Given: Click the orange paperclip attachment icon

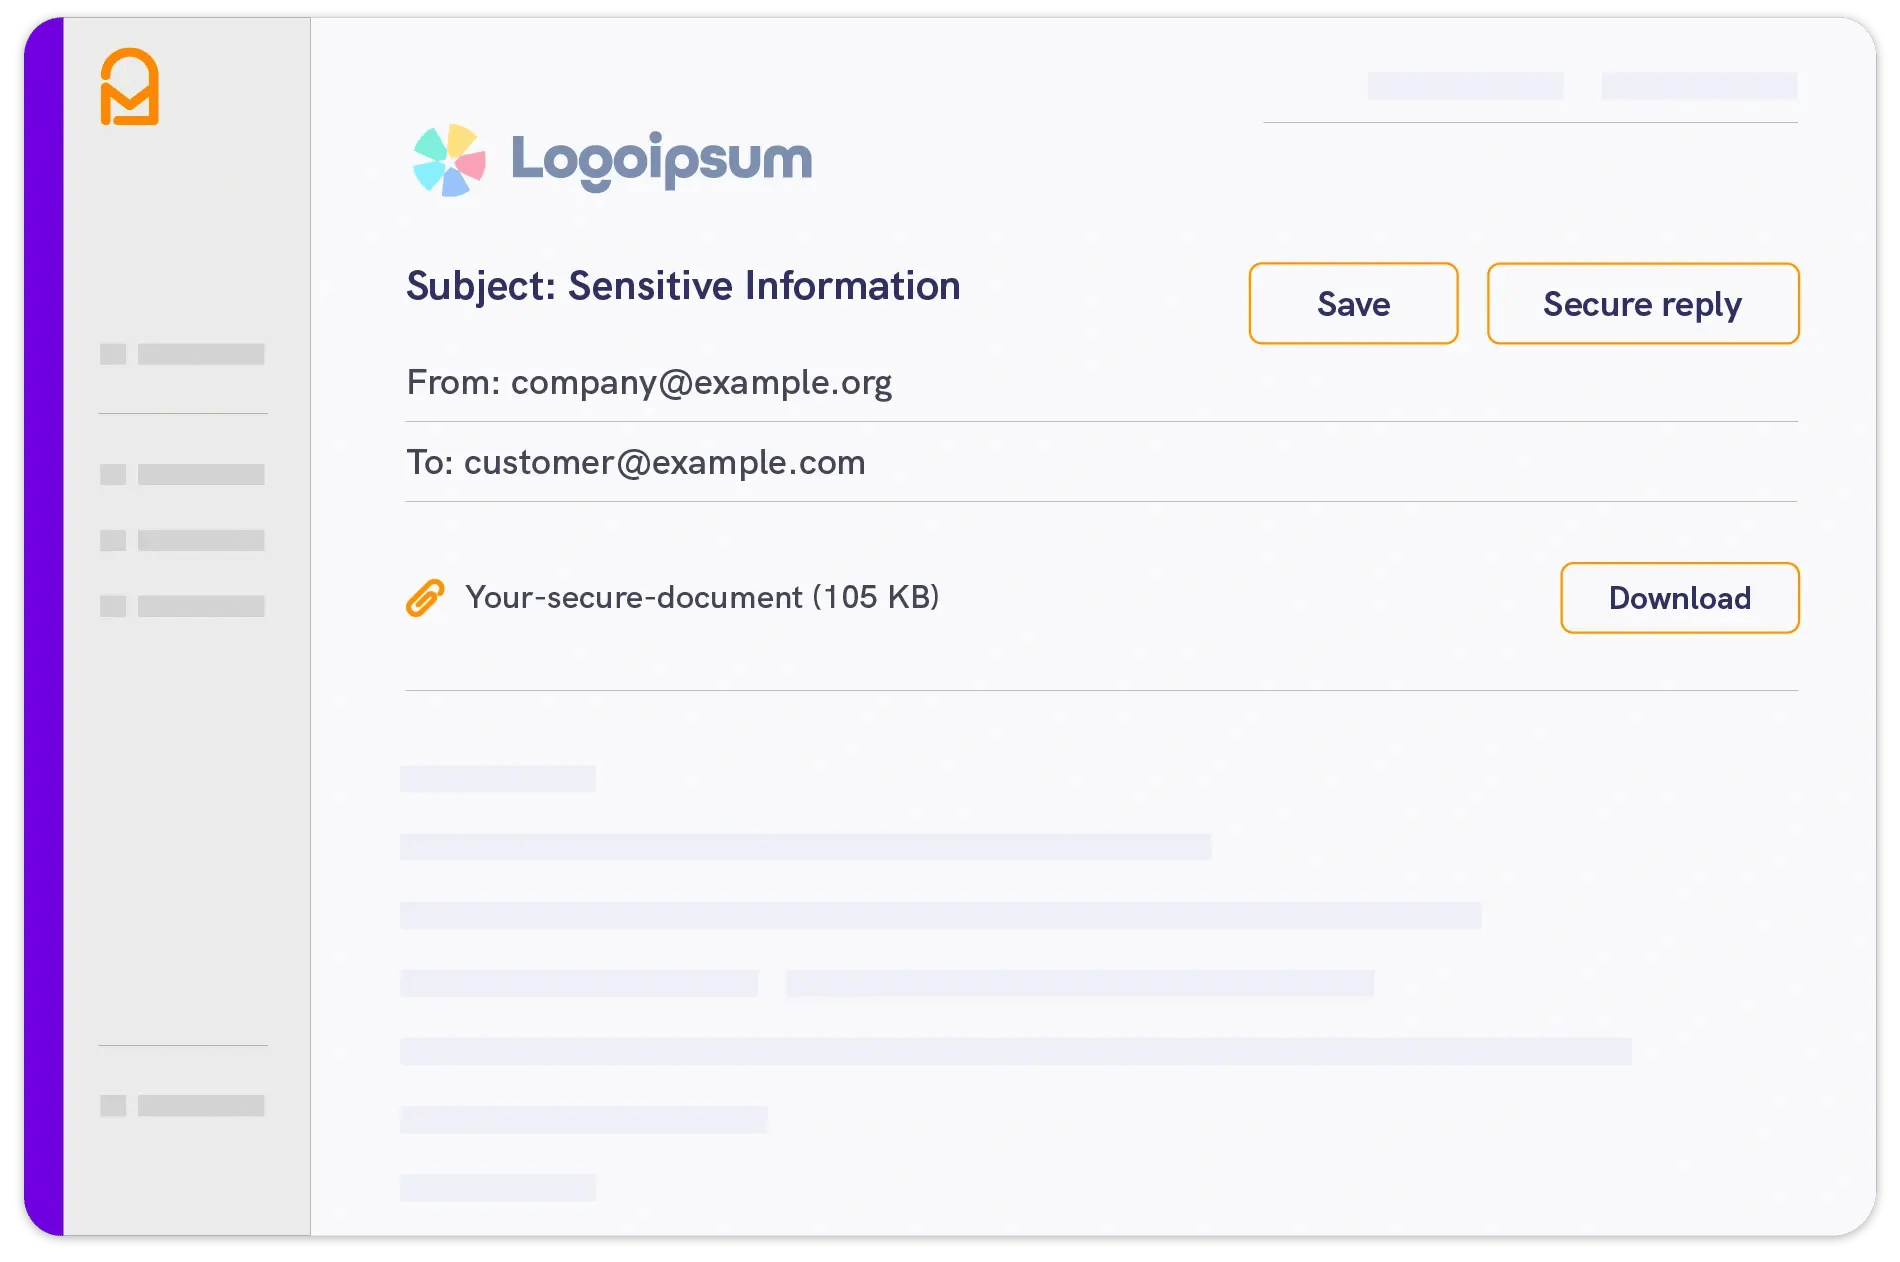Looking at the screenshot, I should 425,598.
